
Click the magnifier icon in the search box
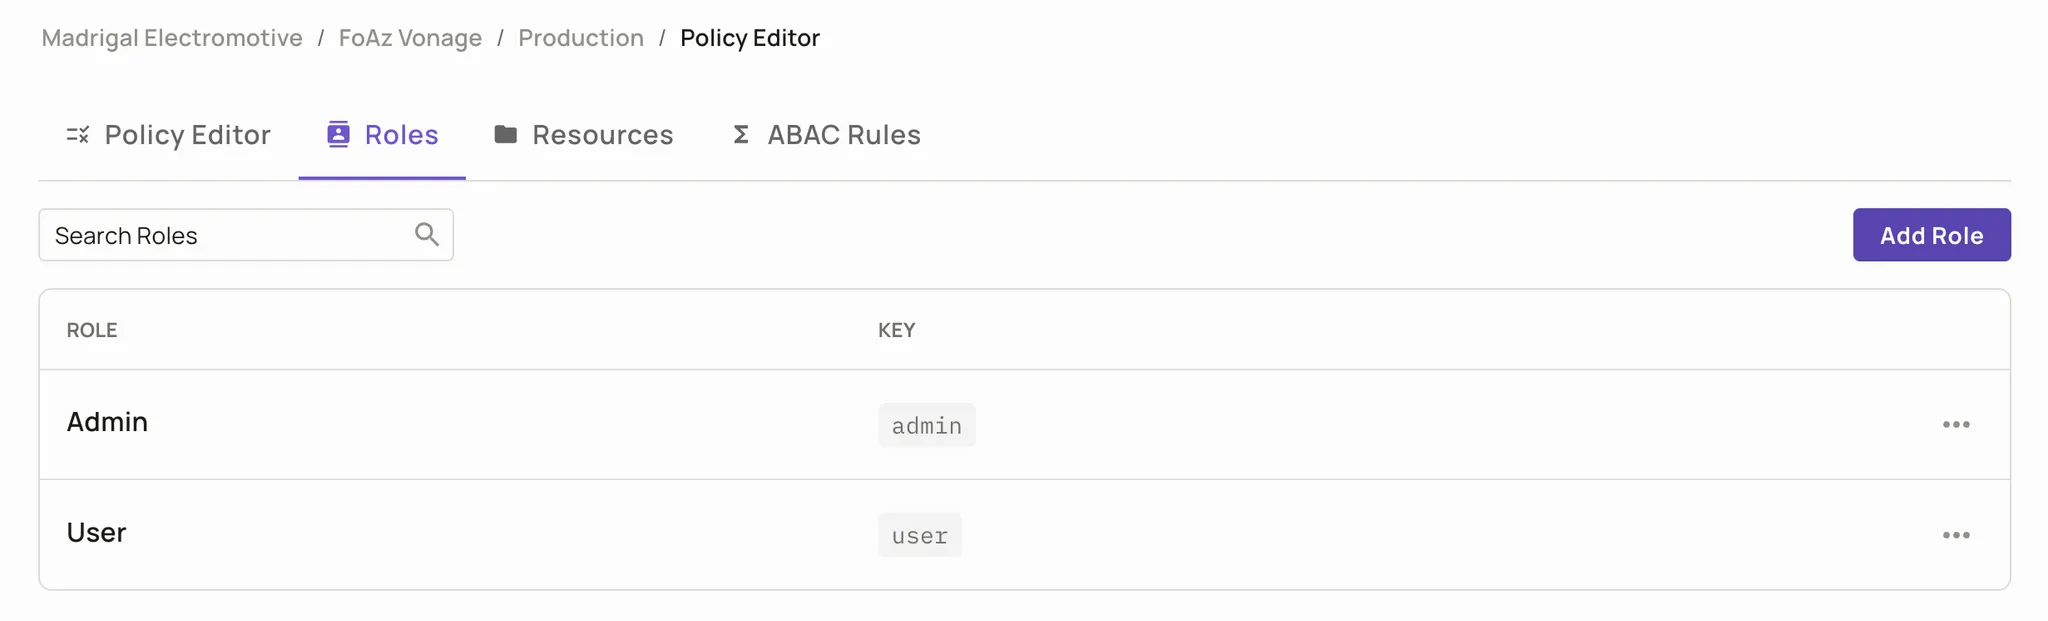[427, 235]
